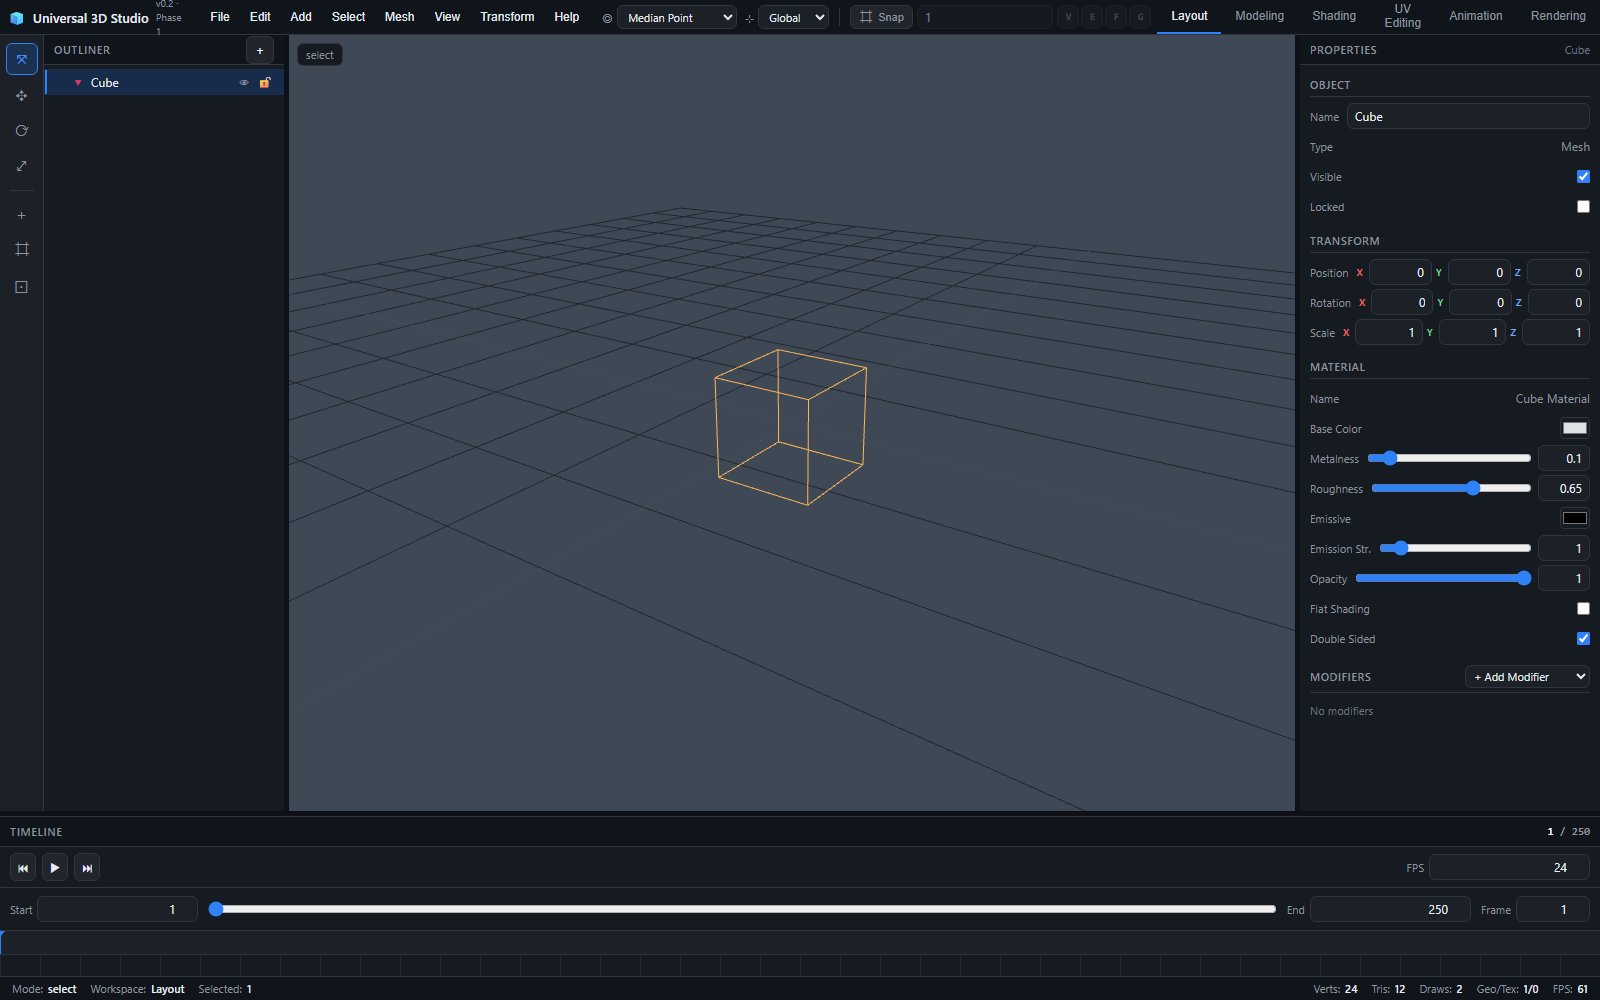Open the Mesh menu

[x=399, y=17]
